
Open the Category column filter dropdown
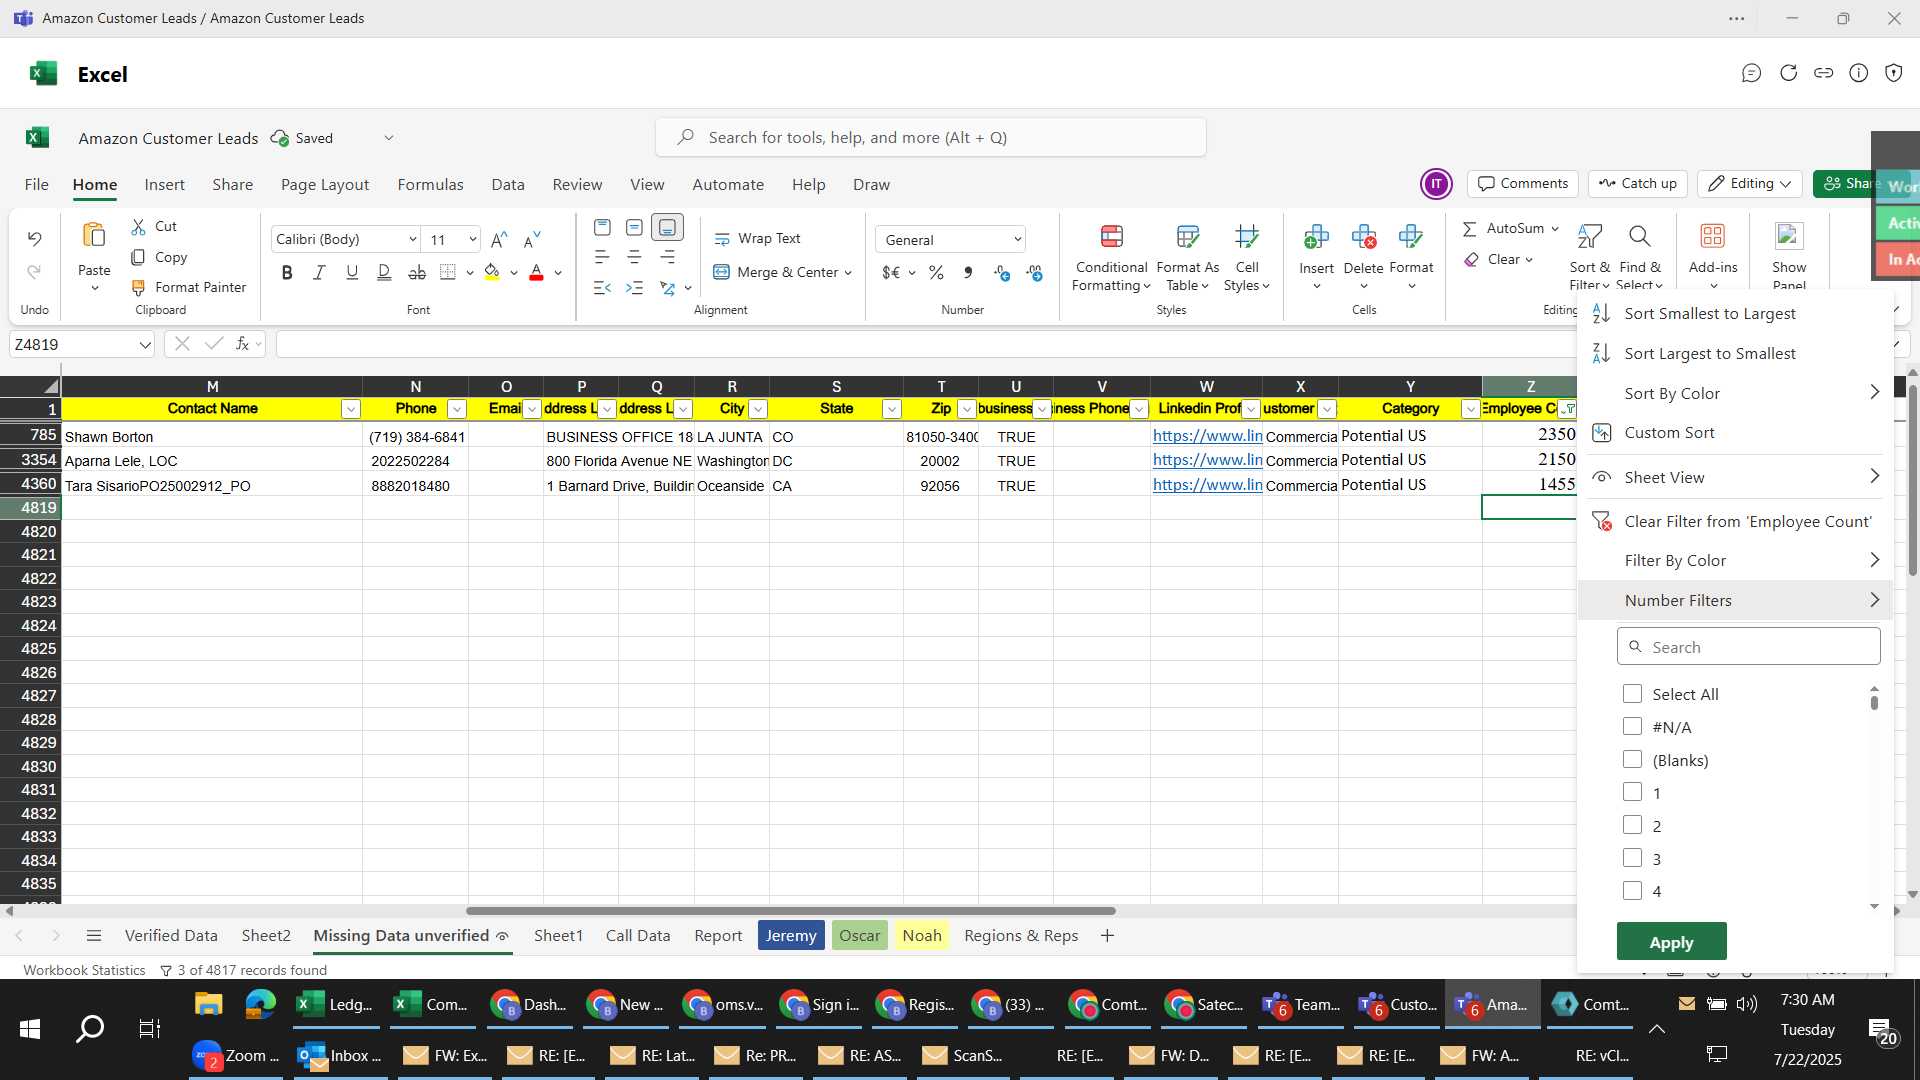pos(1470,409)
